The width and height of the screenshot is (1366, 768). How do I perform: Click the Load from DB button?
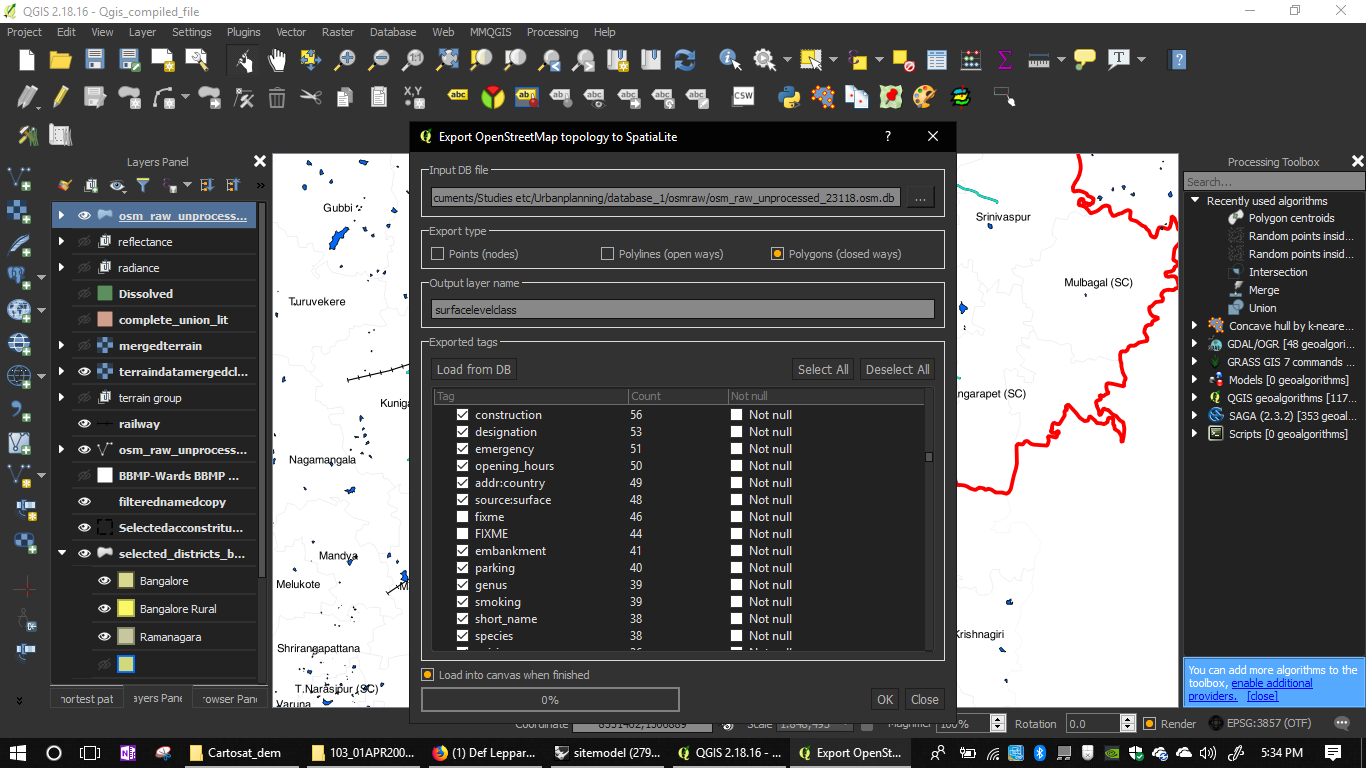[474, 369]
